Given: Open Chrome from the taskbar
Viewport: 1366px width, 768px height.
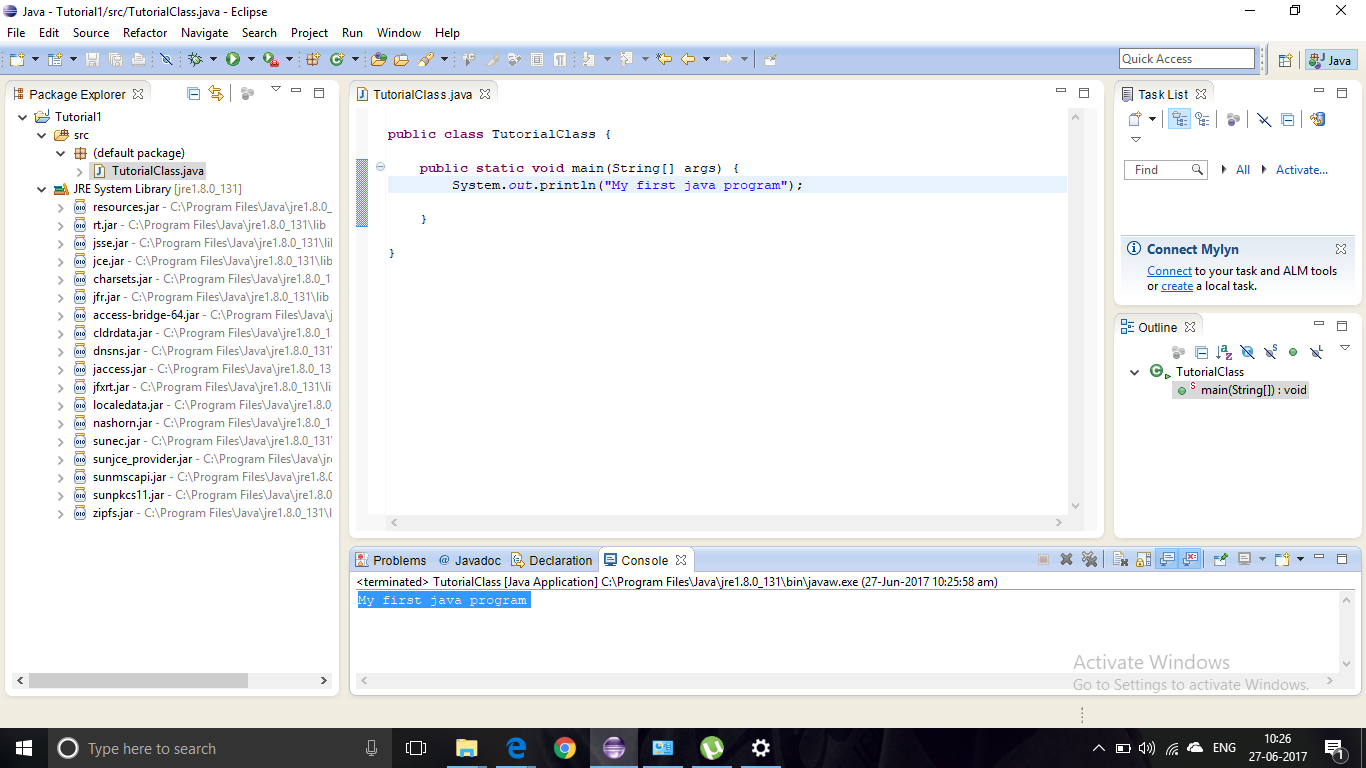Looking at the screenshot, I should [x=565, y=748].
